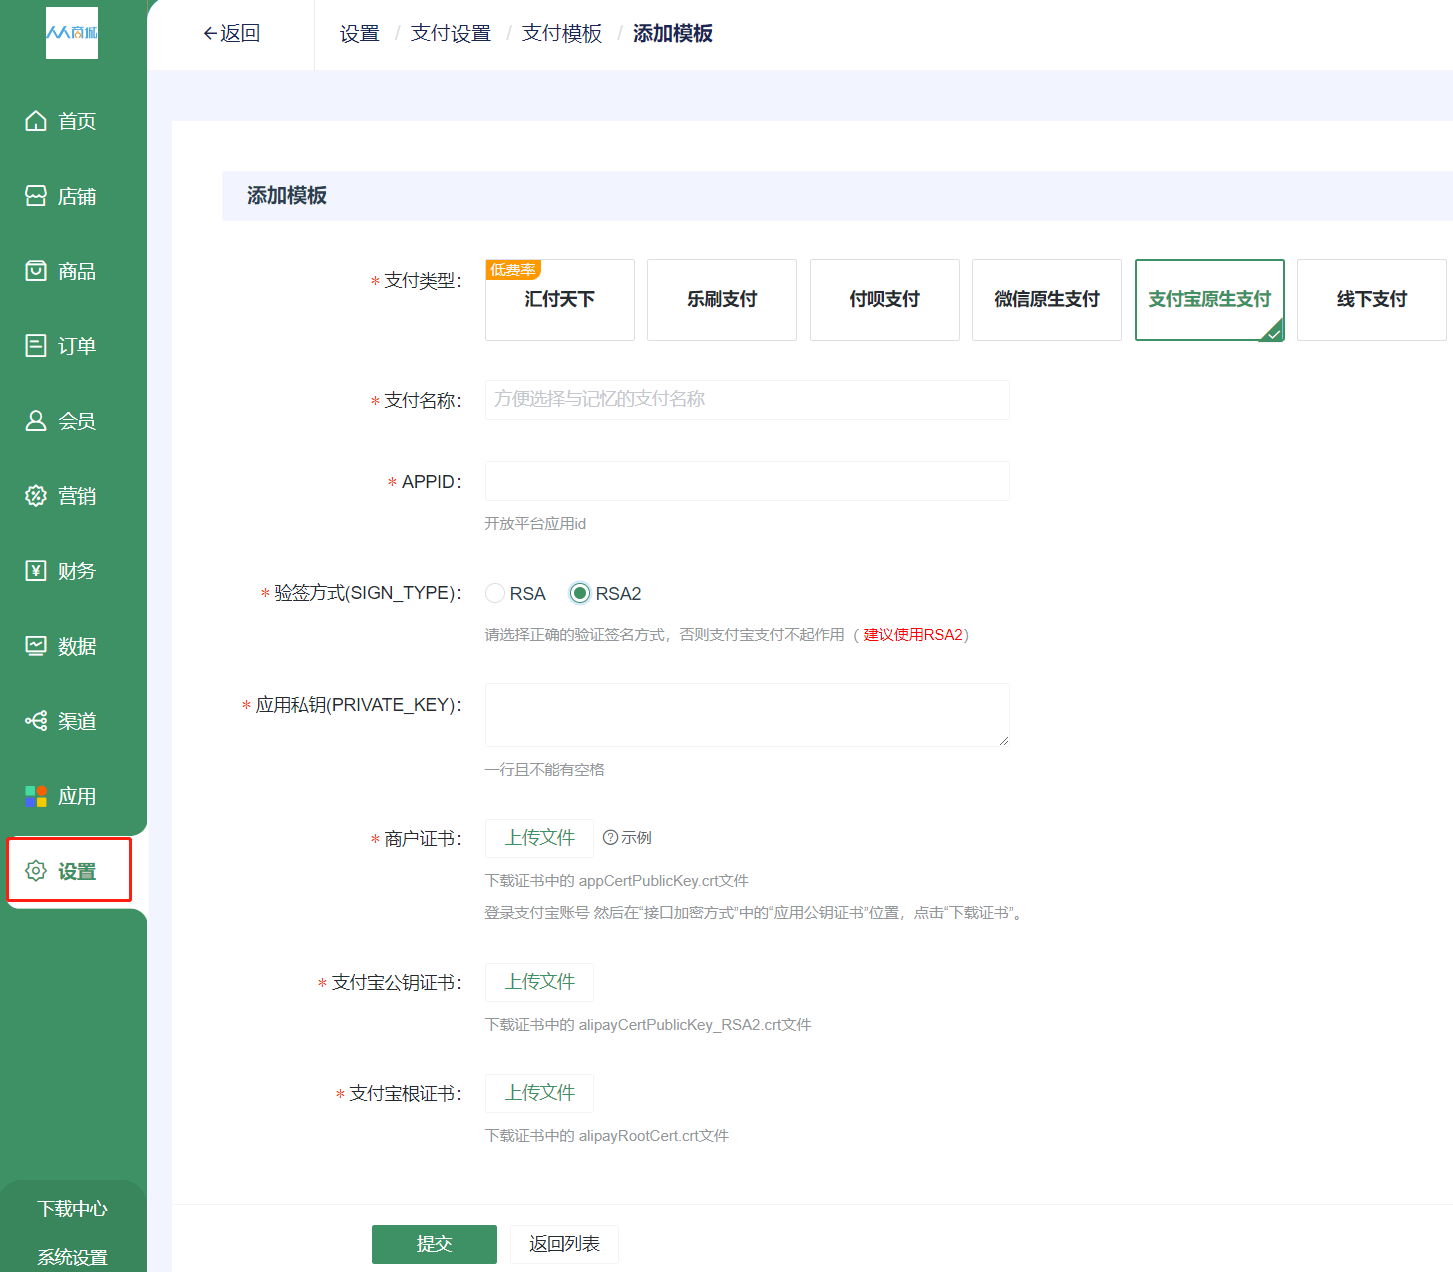Choose 微信原生支付 payment type
This screenshot has width=1453, height=1272.
1047,300
